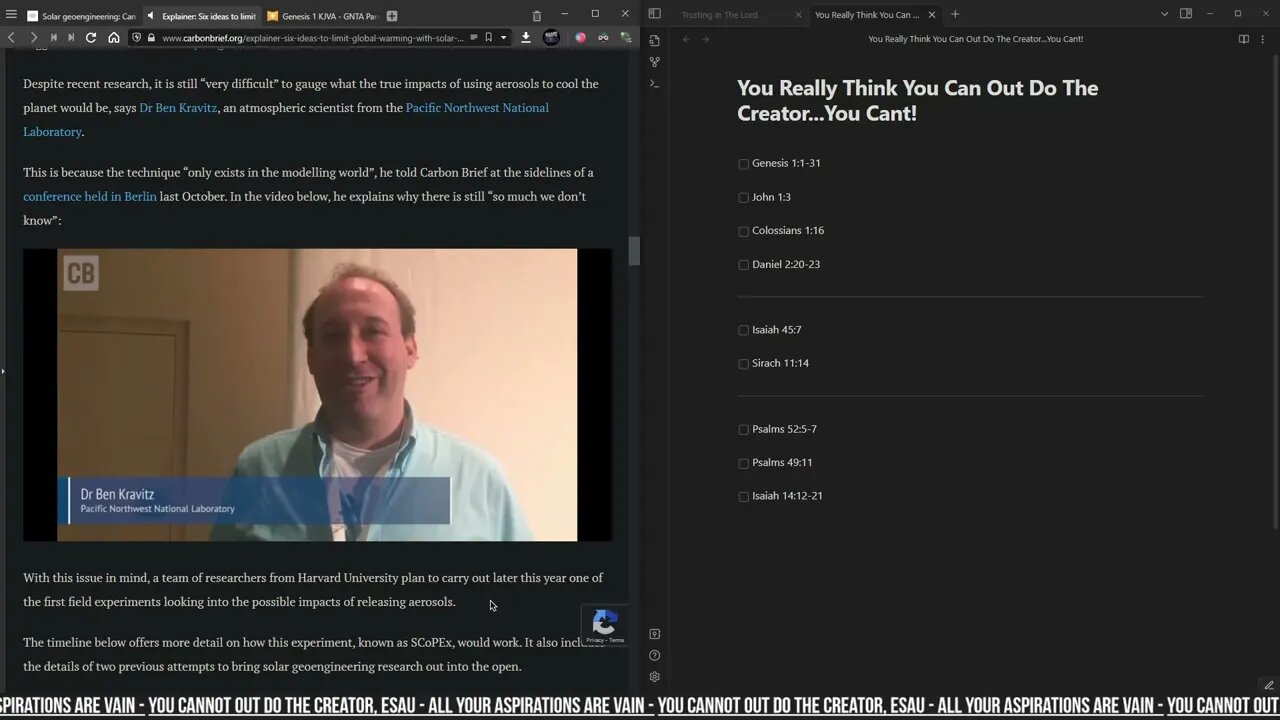Click the carbonbrief.org address bar URL
Screen dimensions: 1280x720
pyautogui.click(x=312, y=38)
